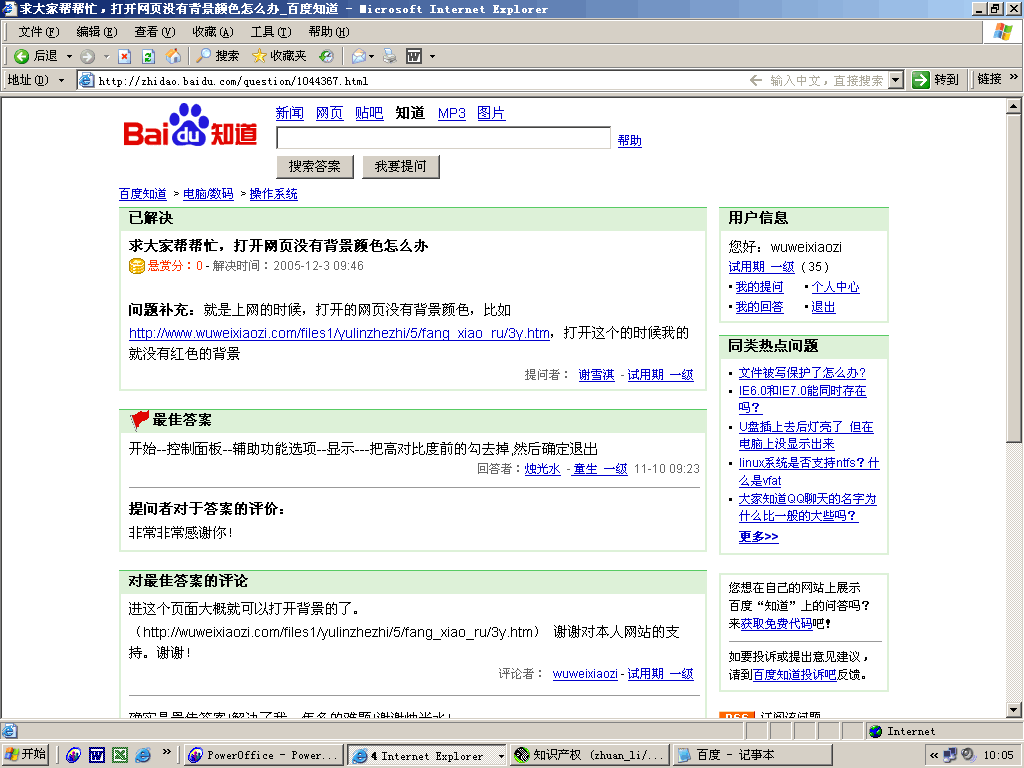Expand the Edit with Word dropdown arrow
The height and width of the screenshot is (768, 1024).
tap(432, 57)
